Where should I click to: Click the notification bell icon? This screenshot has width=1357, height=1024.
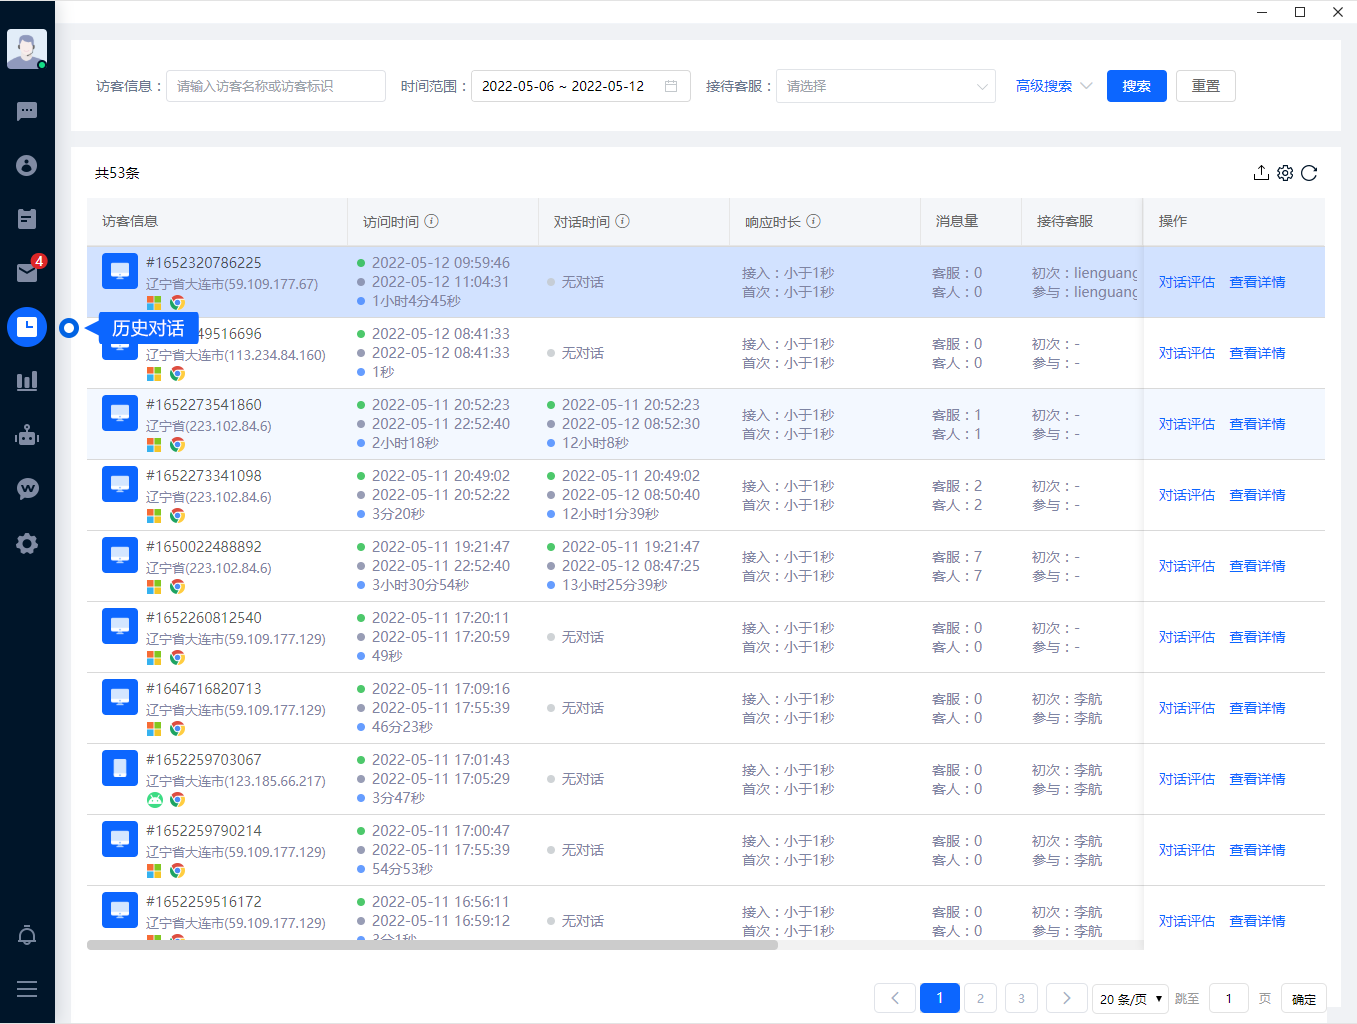pyautogui.click(x=27, y=935)
